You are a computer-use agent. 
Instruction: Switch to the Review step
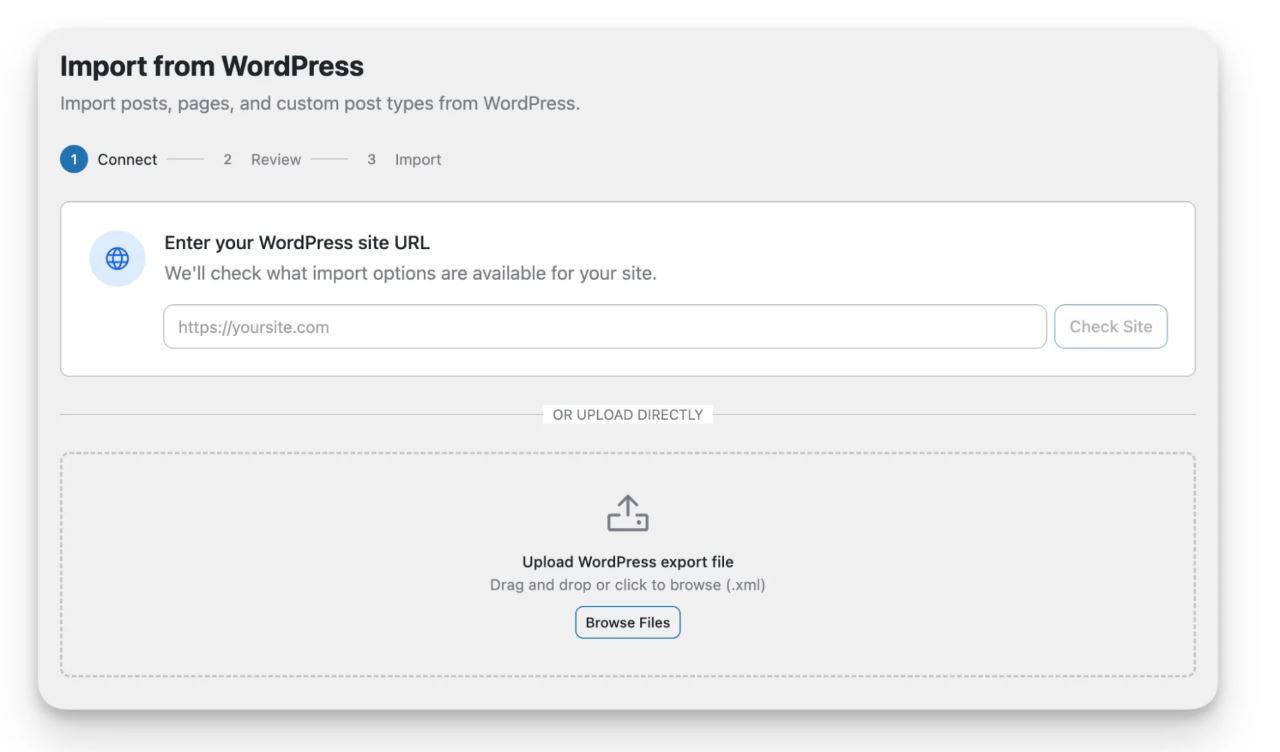276,159
